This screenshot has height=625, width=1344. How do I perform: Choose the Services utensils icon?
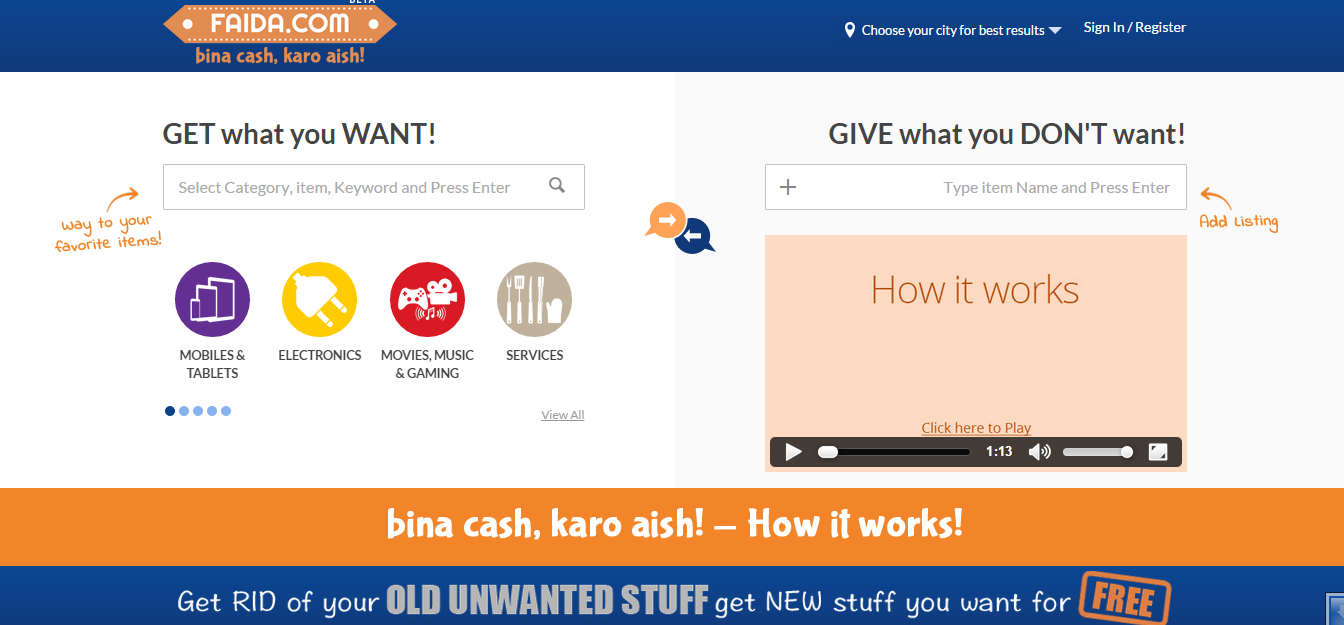[x=534, y=299]
